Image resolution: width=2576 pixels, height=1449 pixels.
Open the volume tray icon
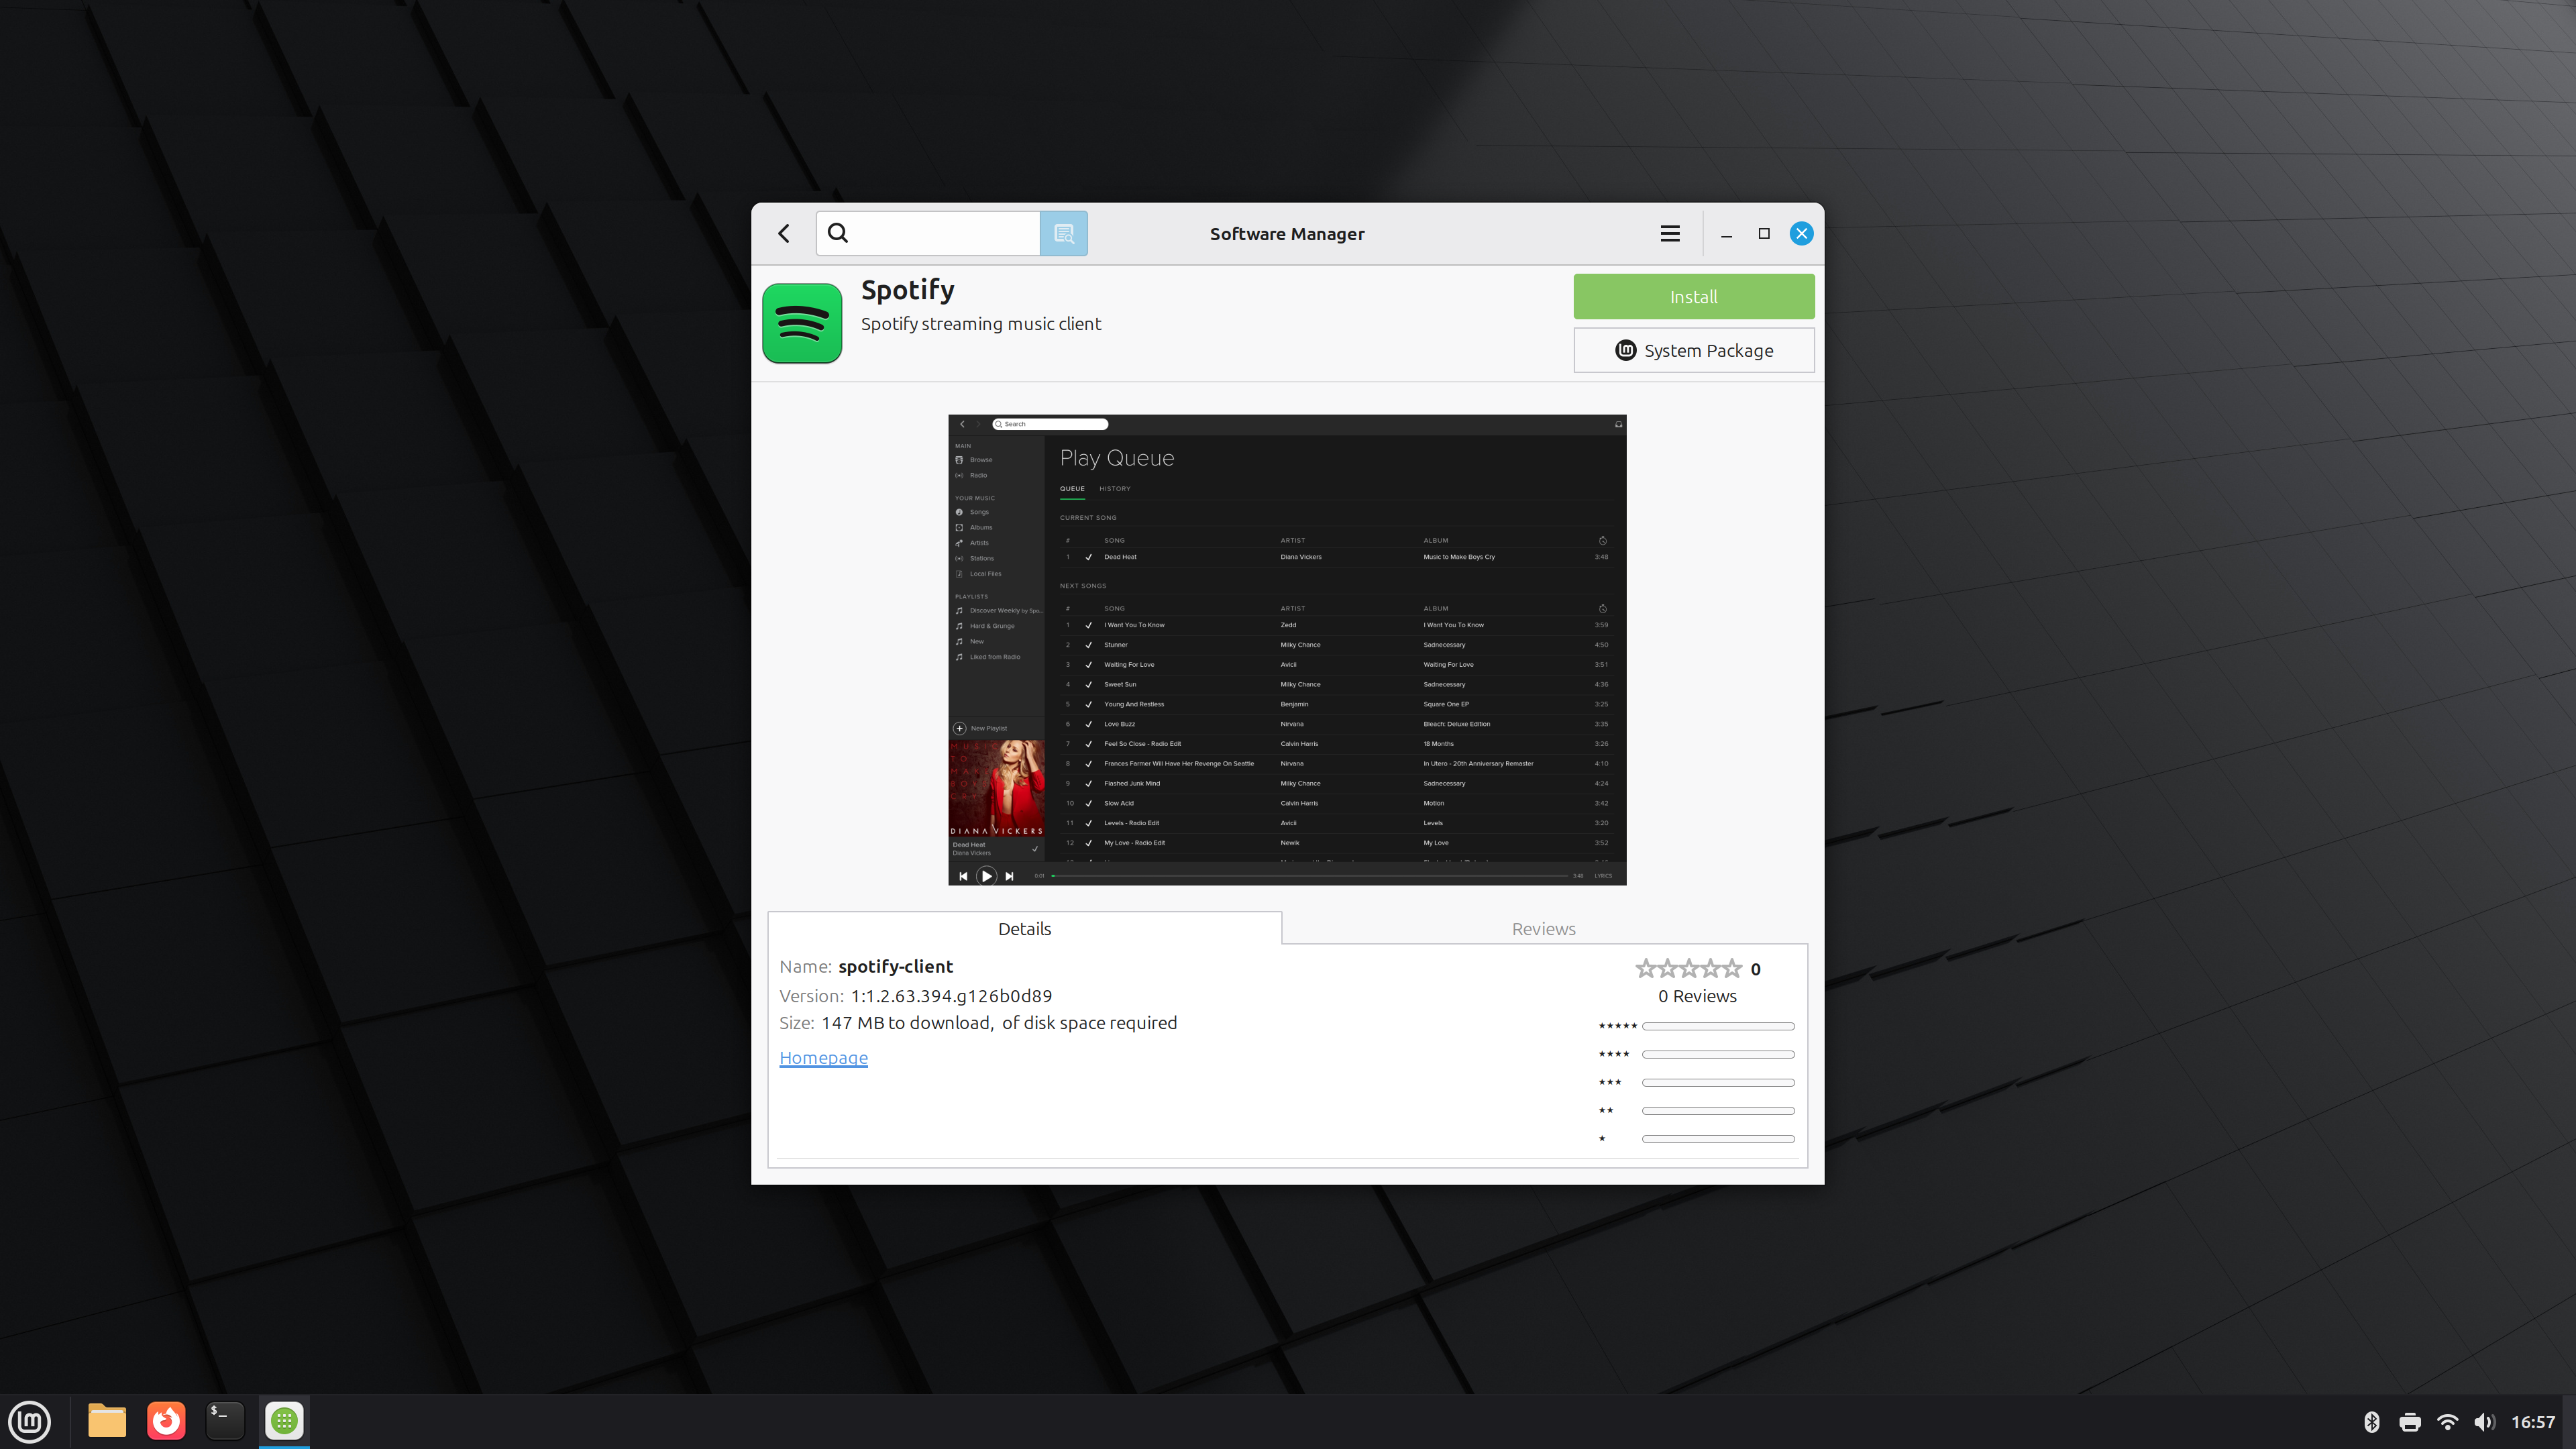[x=2485, y=1422]
